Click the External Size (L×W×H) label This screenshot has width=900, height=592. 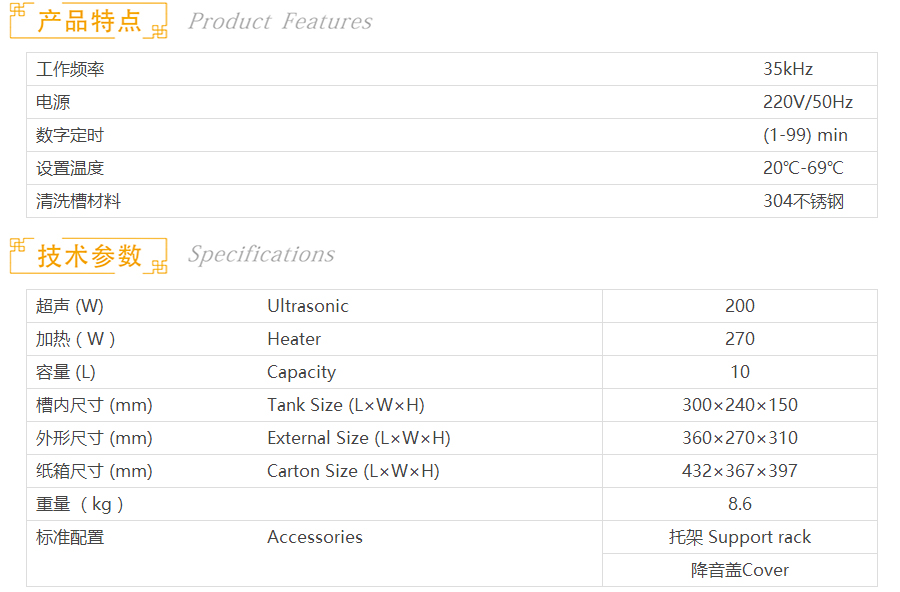click(x=358, y=438)
